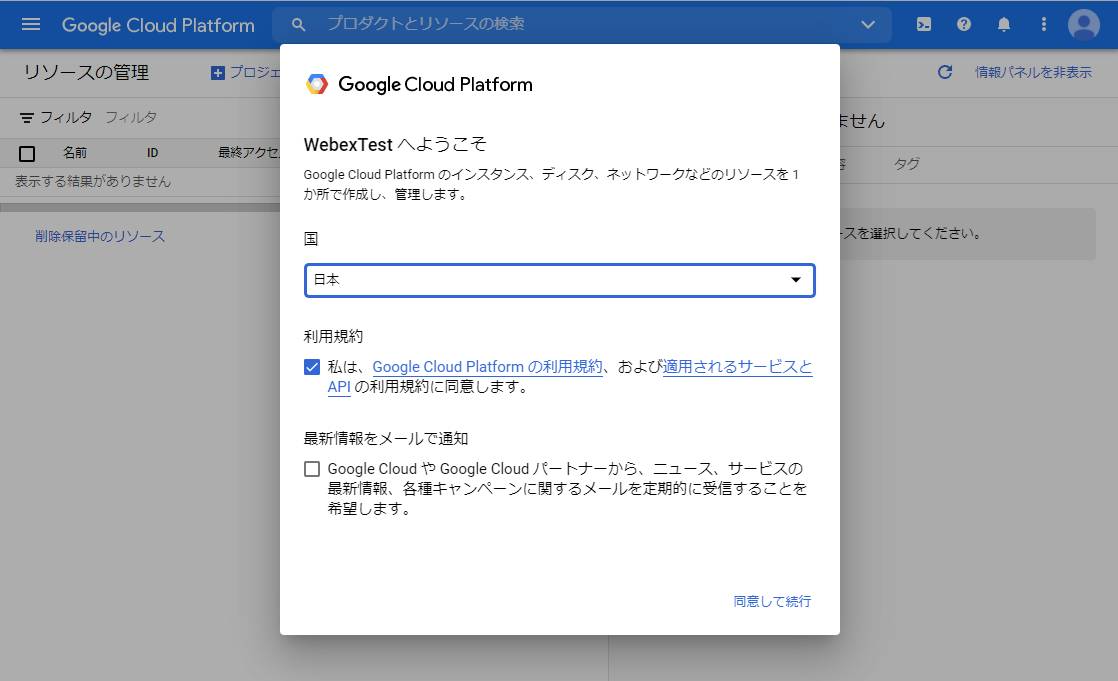
Task: Click the filter icon in resource list
Action: pyautogui.click(x=27, y=118)
